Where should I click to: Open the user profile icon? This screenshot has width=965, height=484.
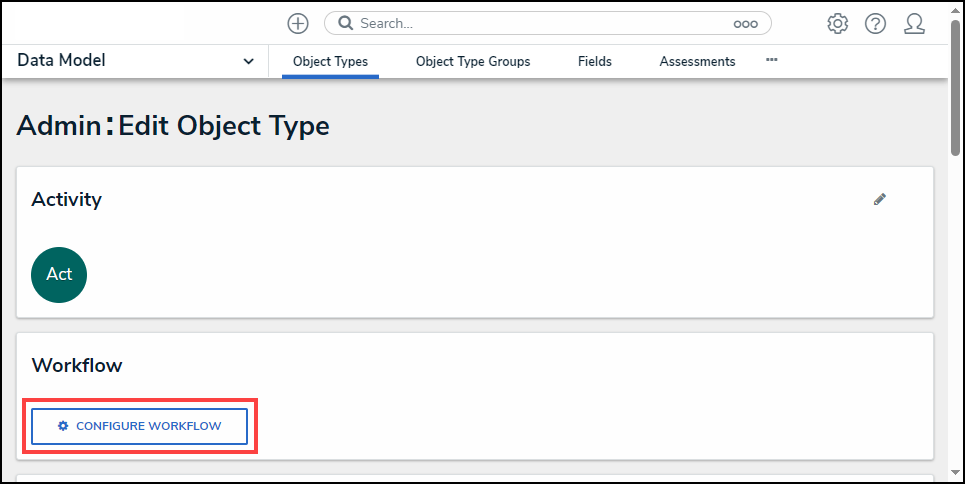[x=914, y=23]
